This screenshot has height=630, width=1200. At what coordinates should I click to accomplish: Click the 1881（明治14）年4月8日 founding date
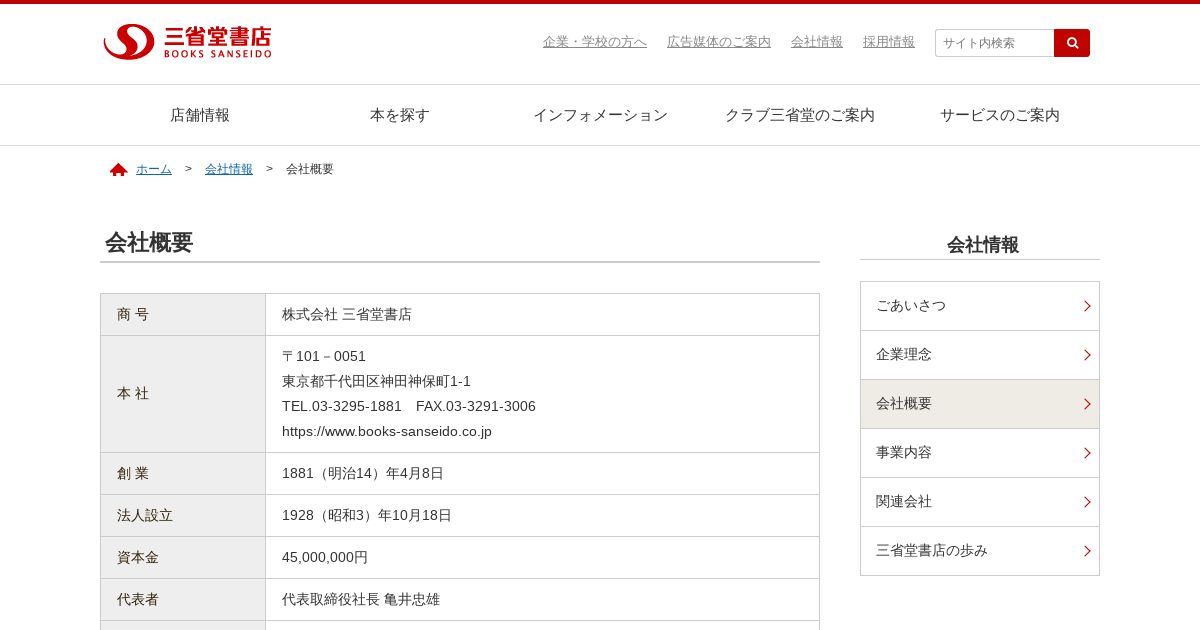coord(363,473)
